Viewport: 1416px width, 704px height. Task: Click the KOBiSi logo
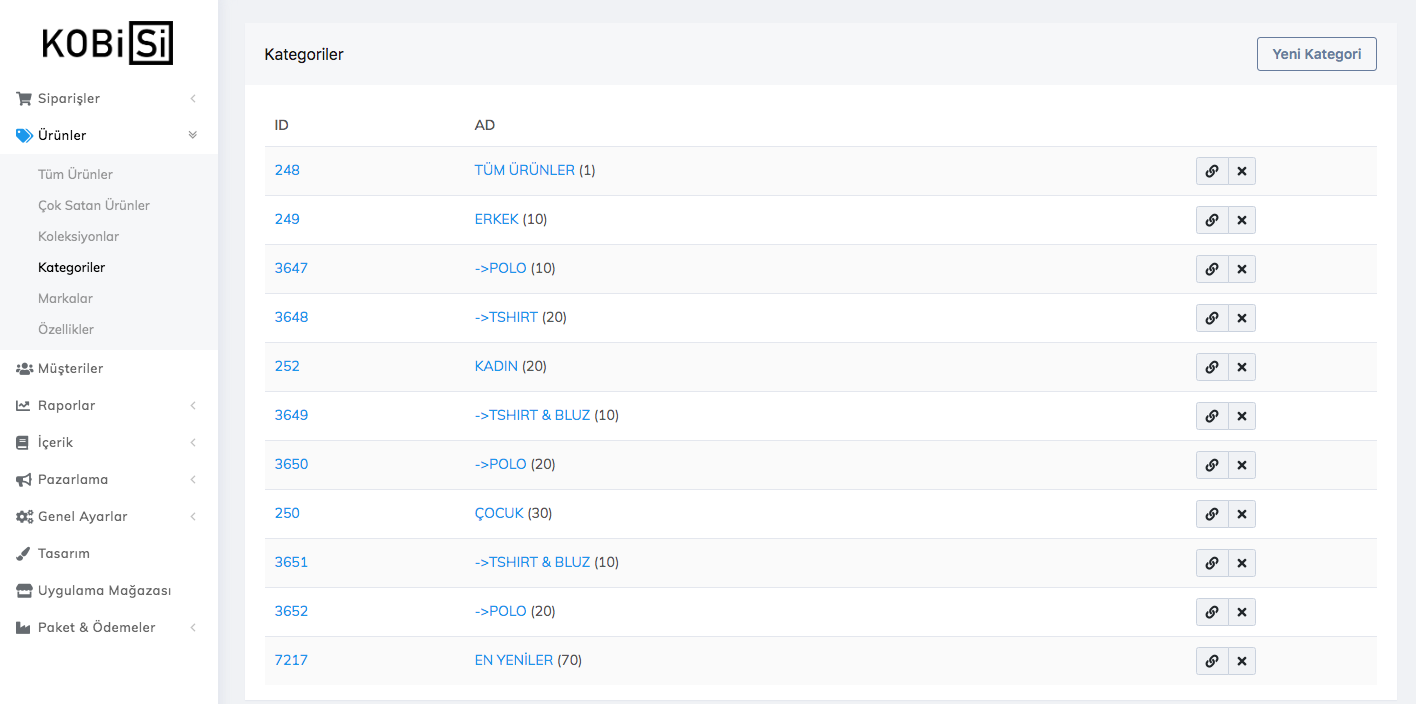coord(108,44)
